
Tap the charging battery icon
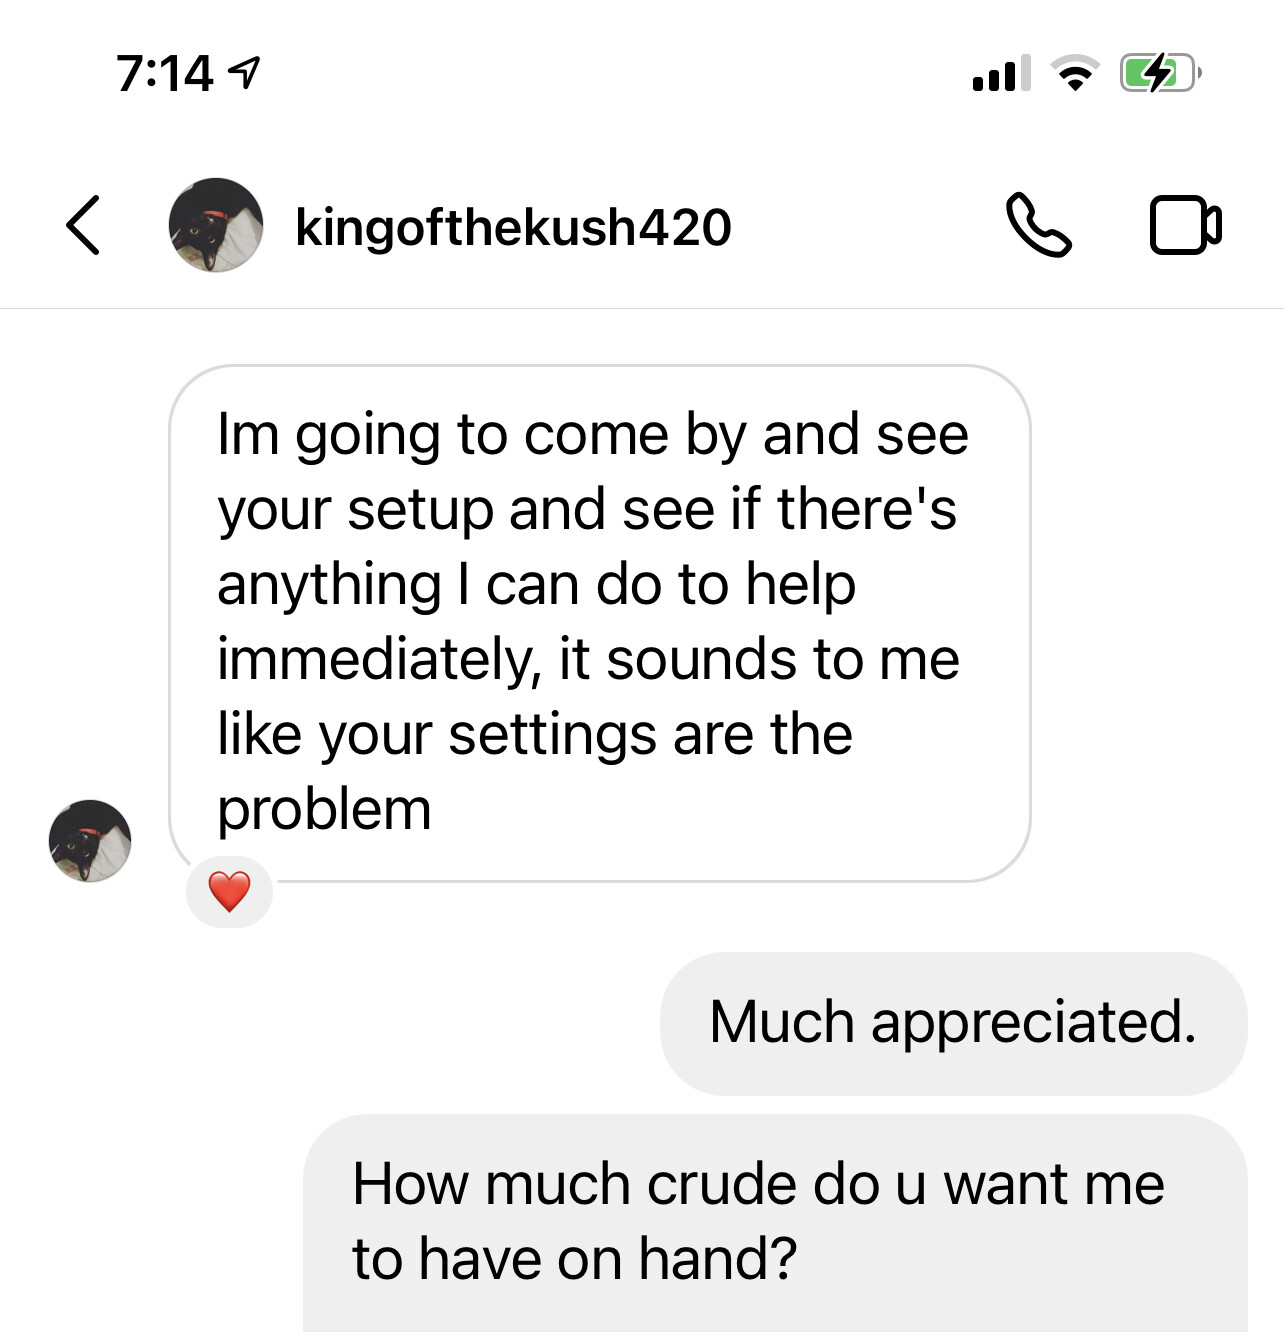point(1158,73)
